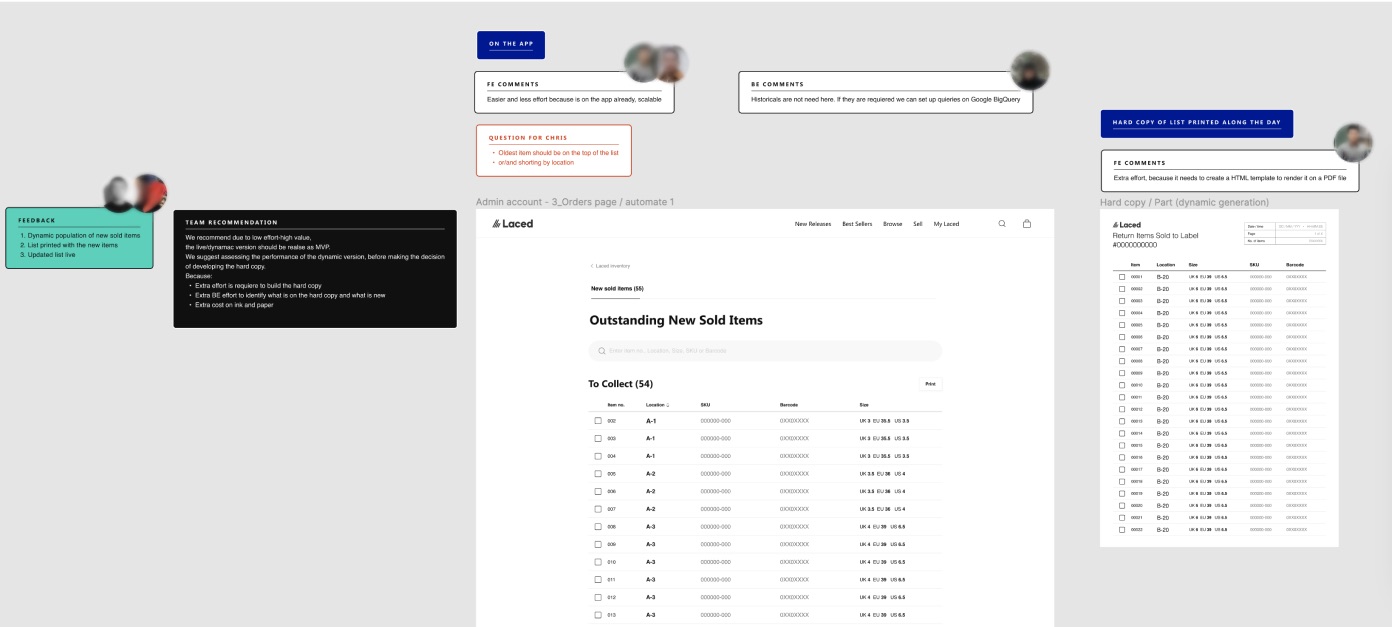Click the SKU value in the item 004 row
This screenshot has height=627, width=1392.
point(716,456)
